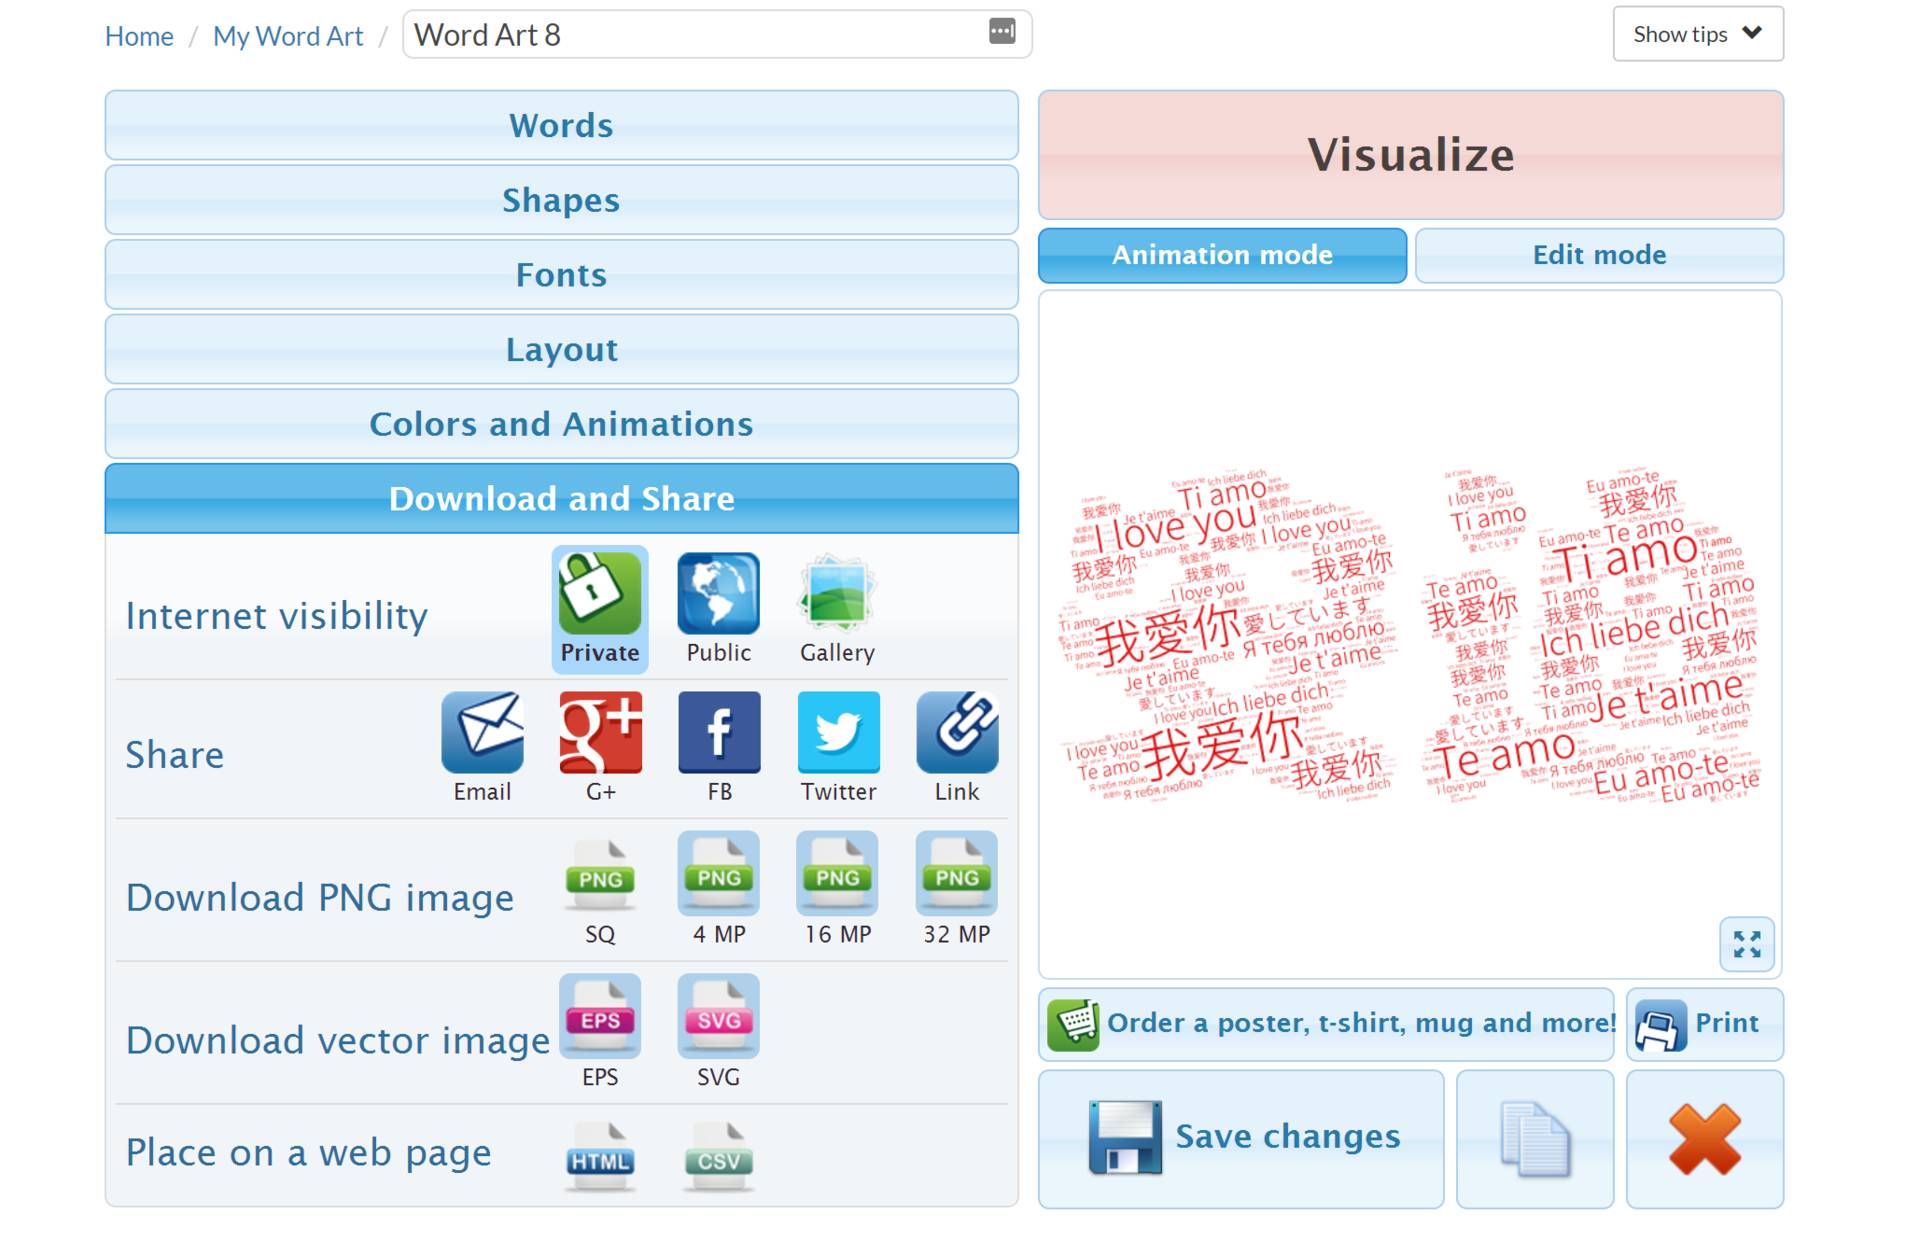Switch to Edit mode tab
The height and width of the screenshot is (1242, 1920).
pyautogui.click(x=1598, y=255)
